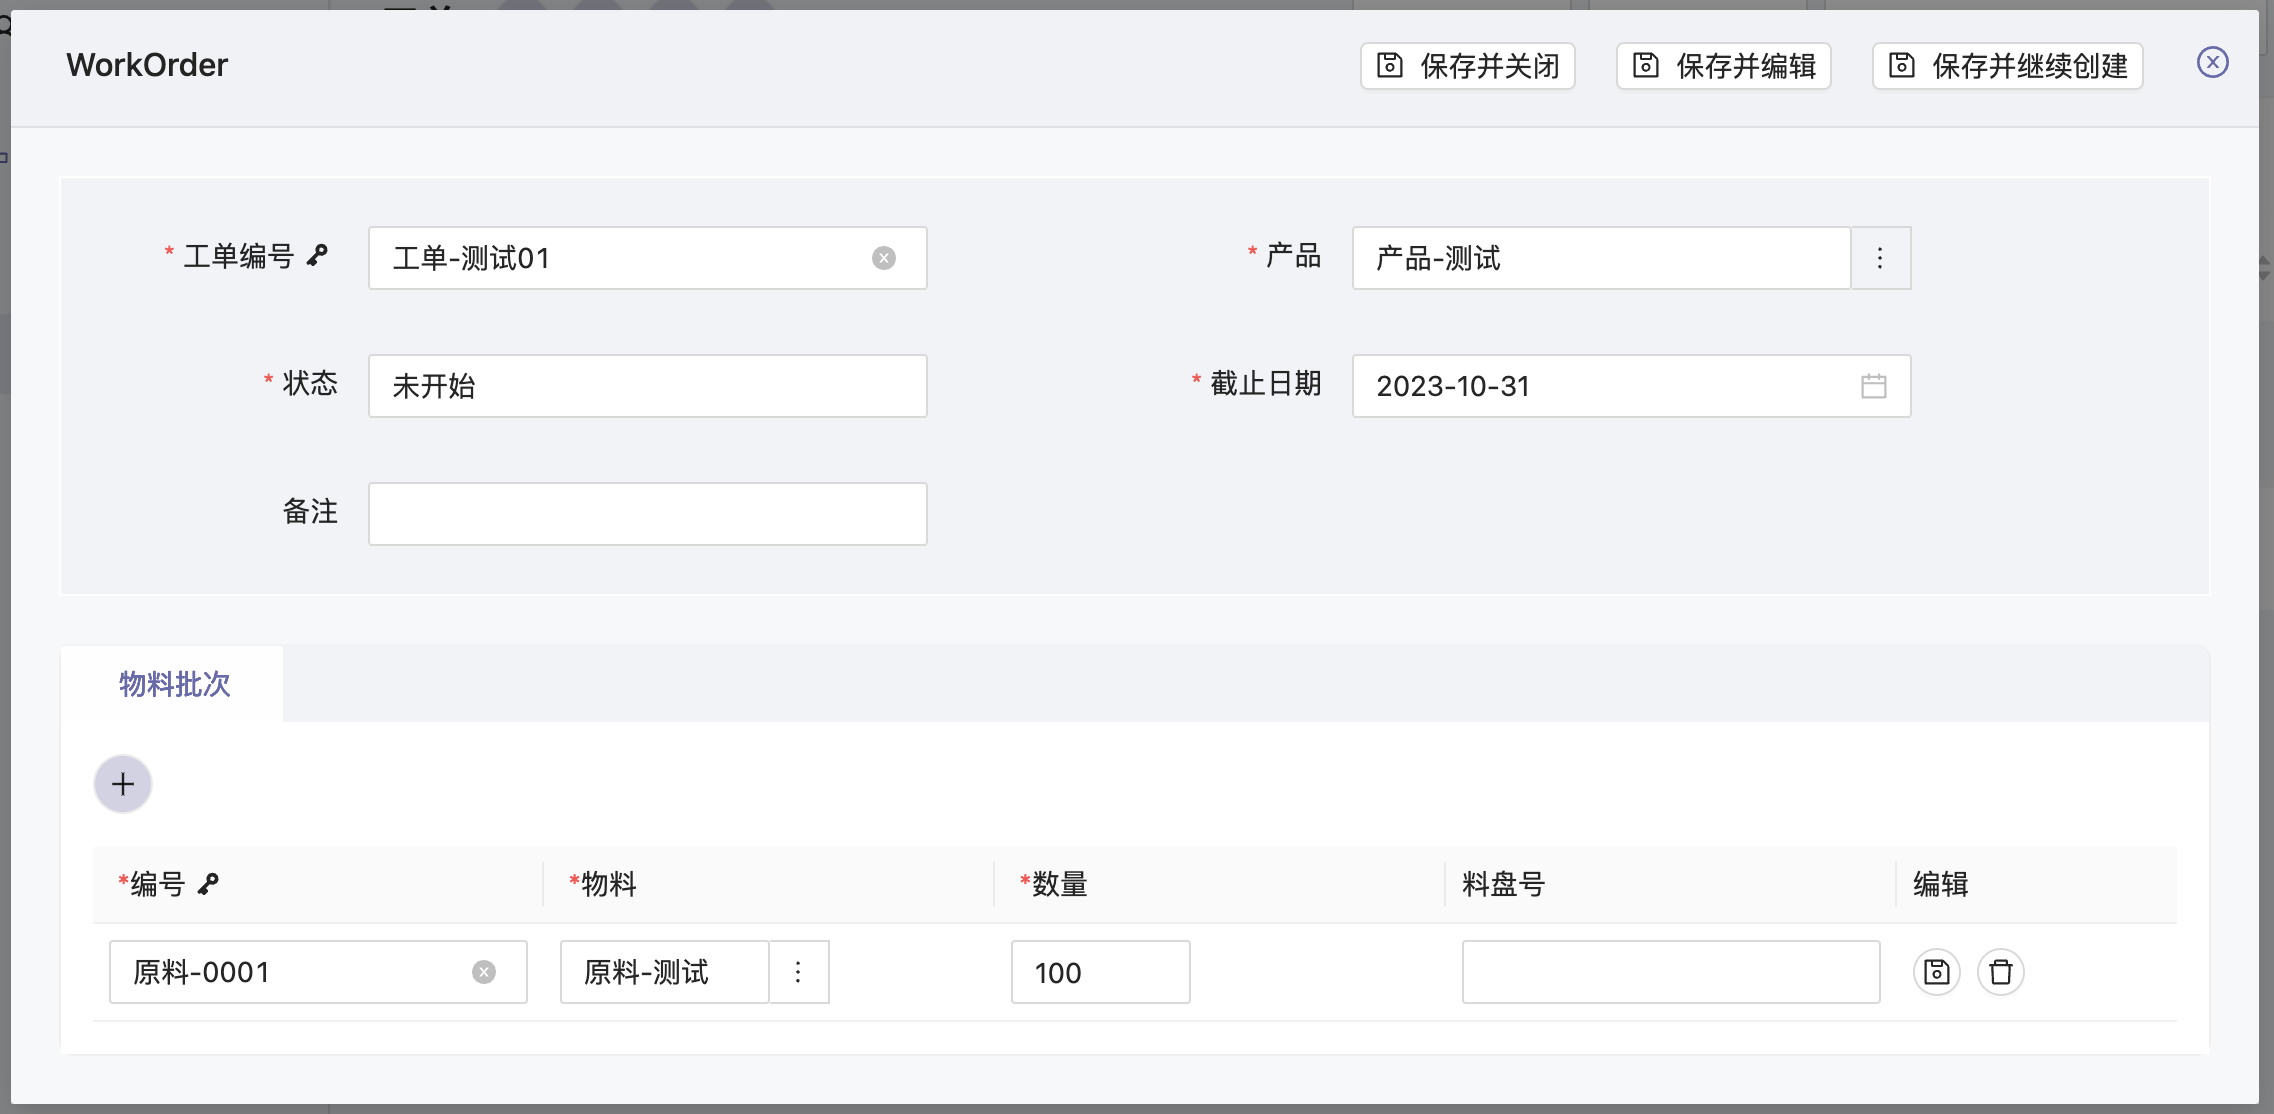Click the plus icon to add 物料批次 row
Screen dimensions: 2274x1114
click(x=123, y=784)
